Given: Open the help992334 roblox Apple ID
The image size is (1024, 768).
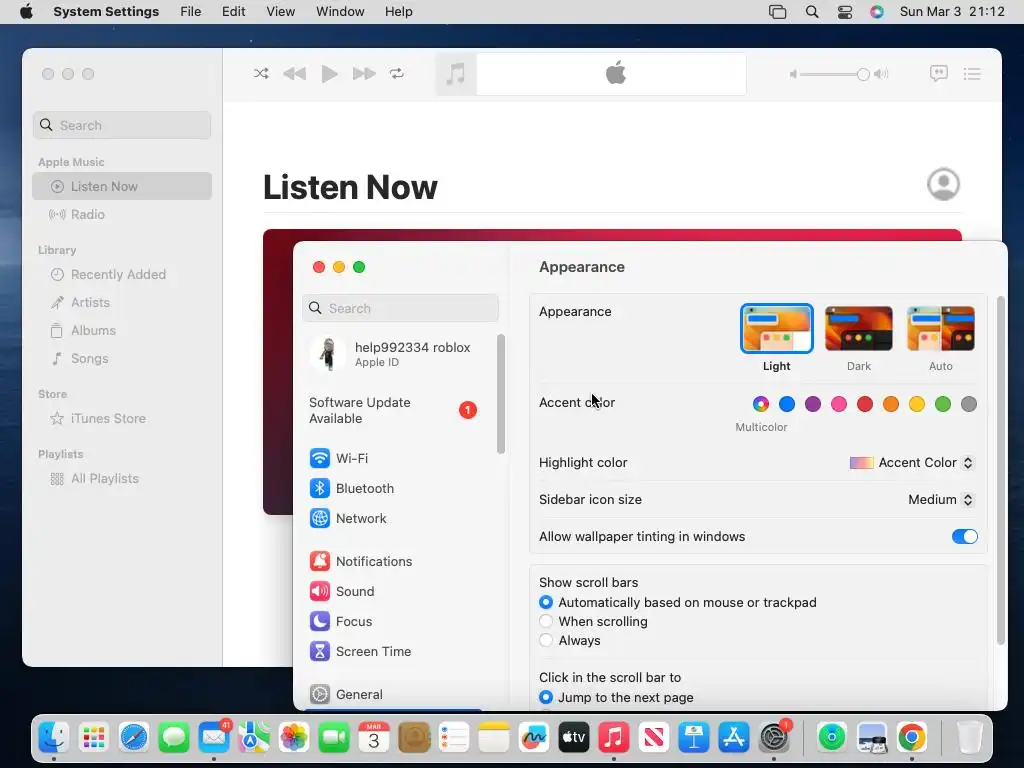Looking at the screenshot, I should pos(399,353).
